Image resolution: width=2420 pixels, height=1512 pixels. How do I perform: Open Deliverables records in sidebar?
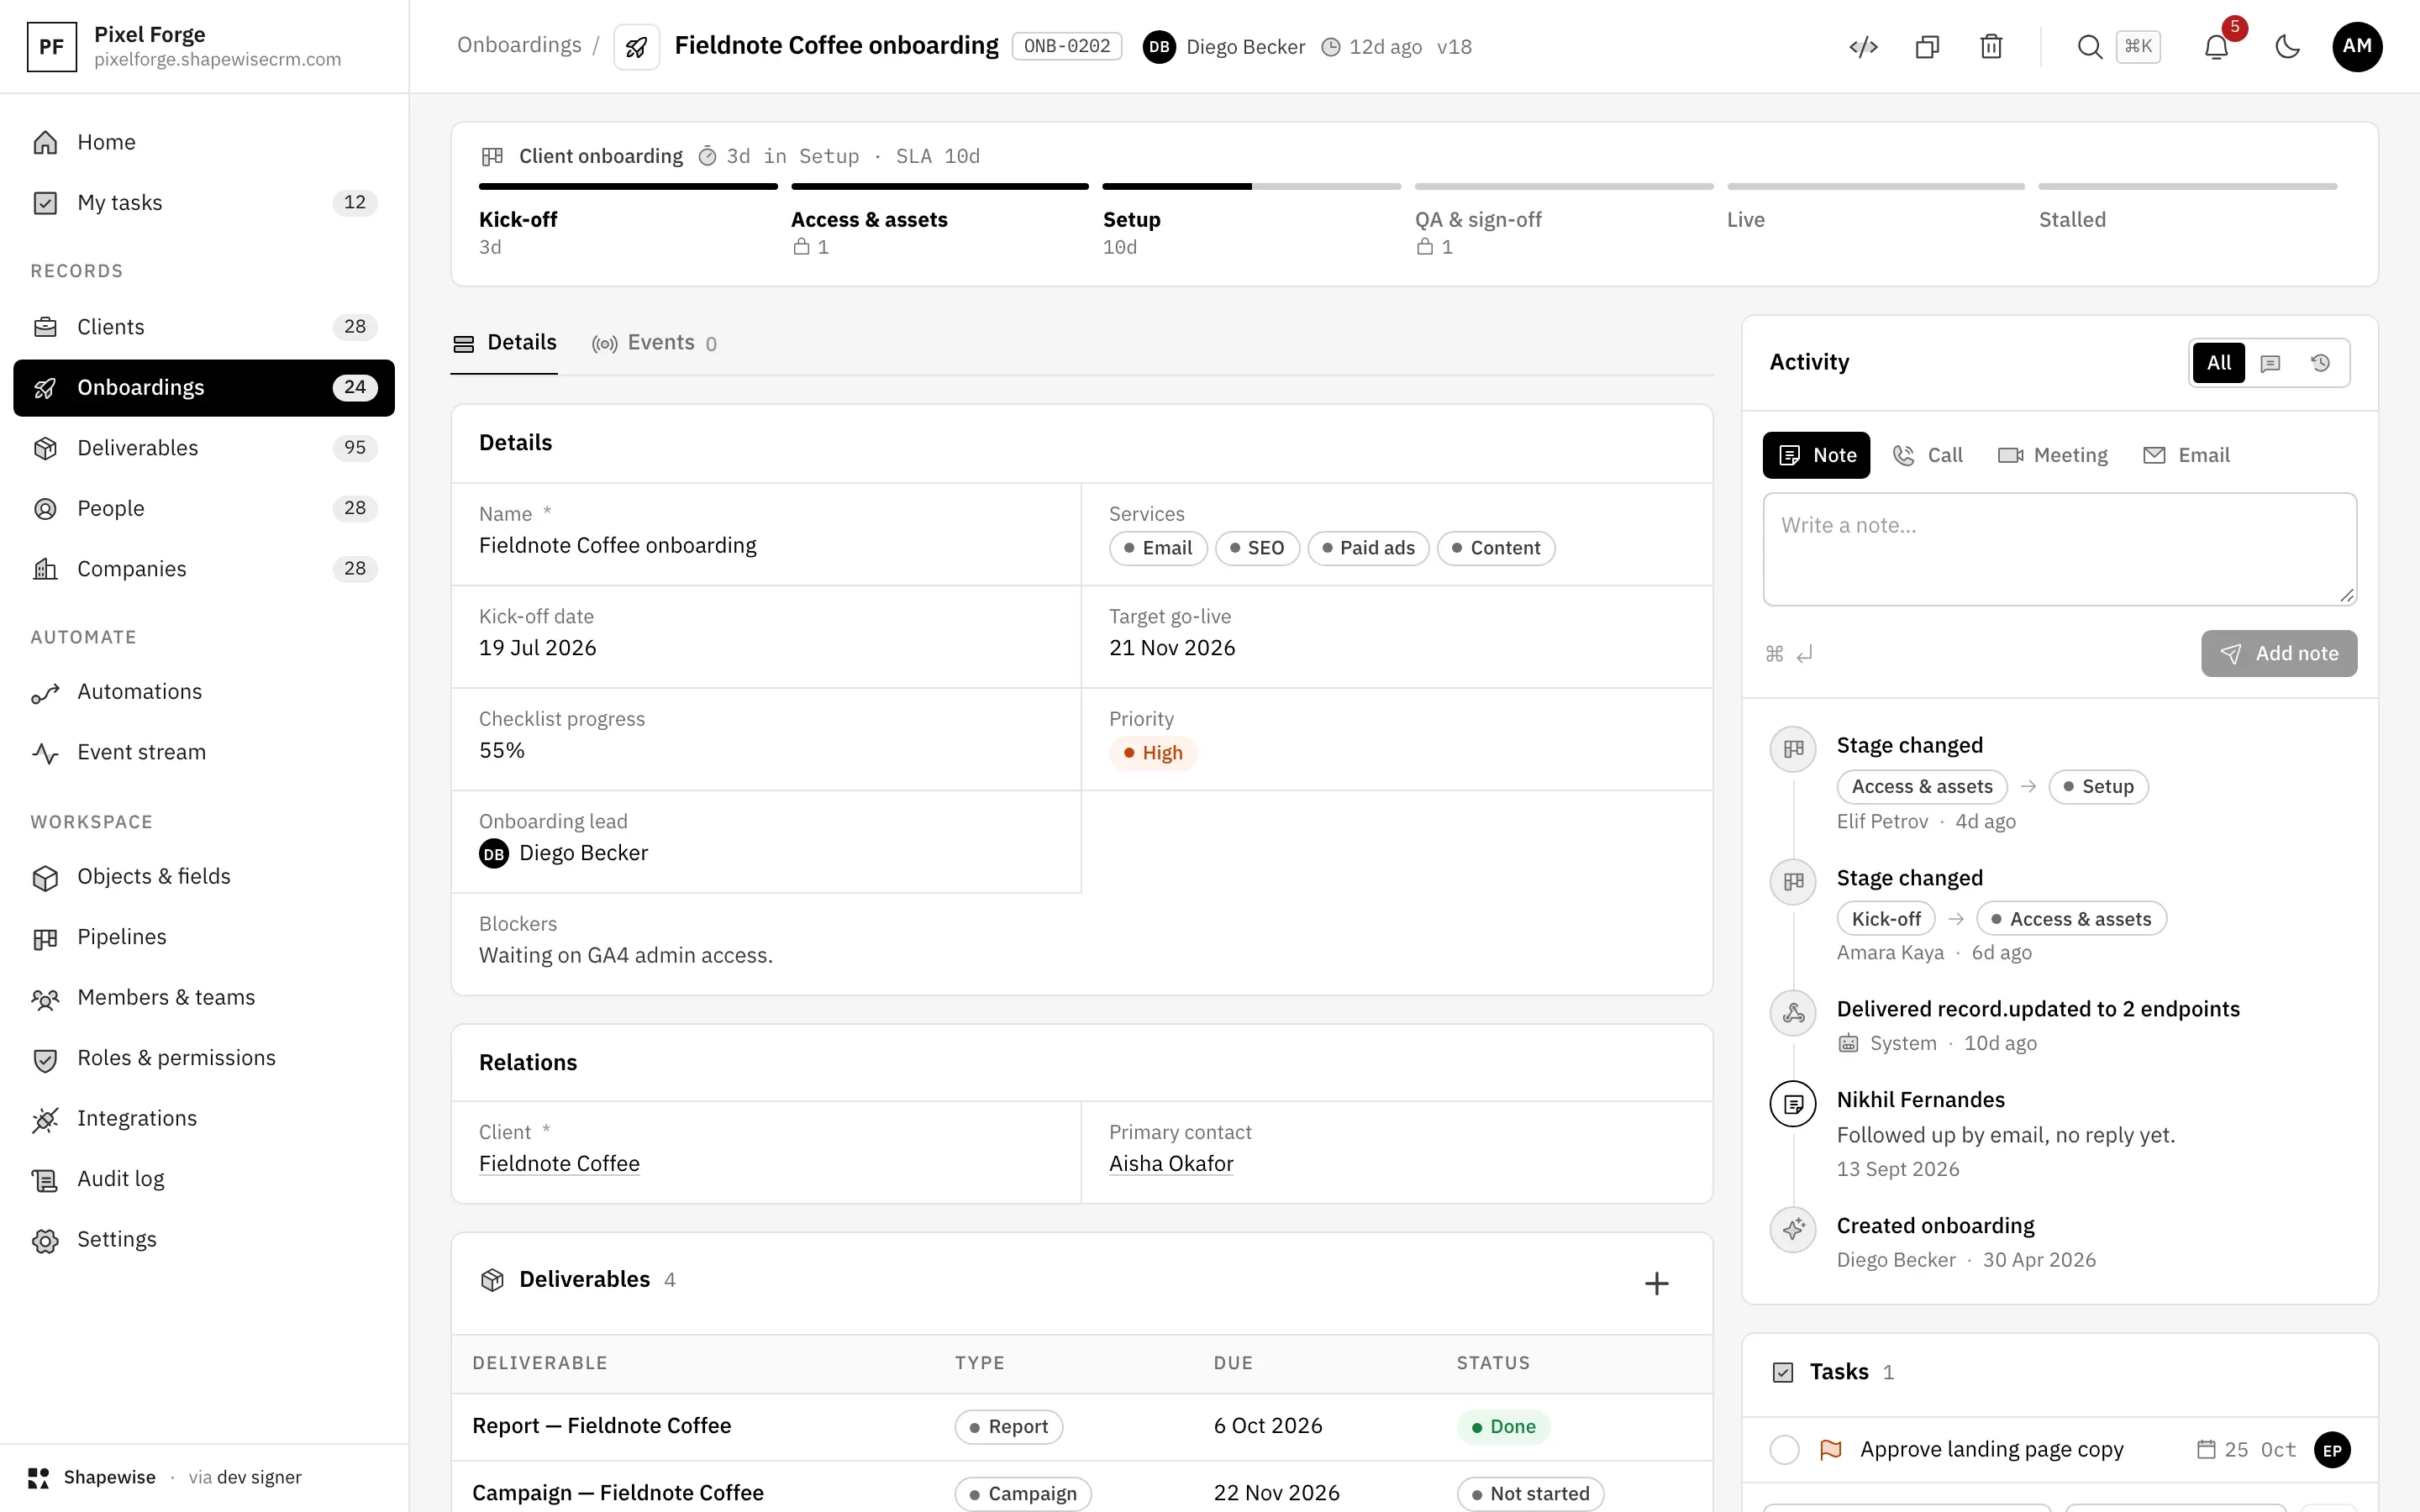click(204, 448)
